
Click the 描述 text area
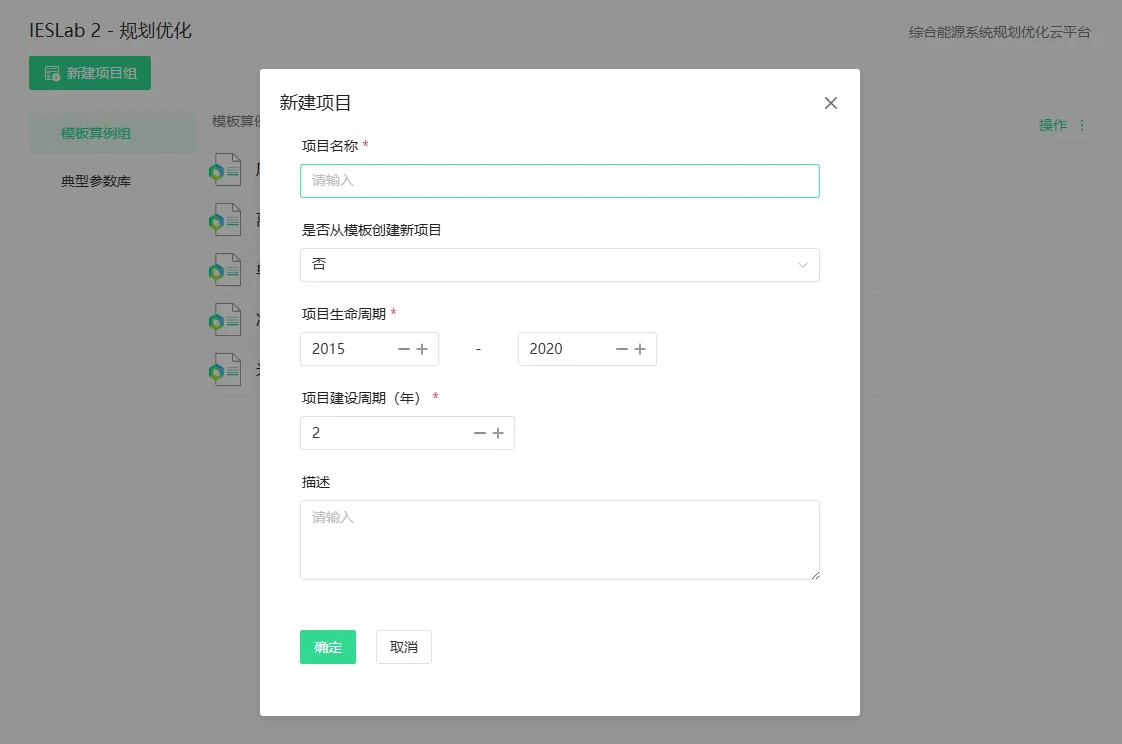coord(559,540)
